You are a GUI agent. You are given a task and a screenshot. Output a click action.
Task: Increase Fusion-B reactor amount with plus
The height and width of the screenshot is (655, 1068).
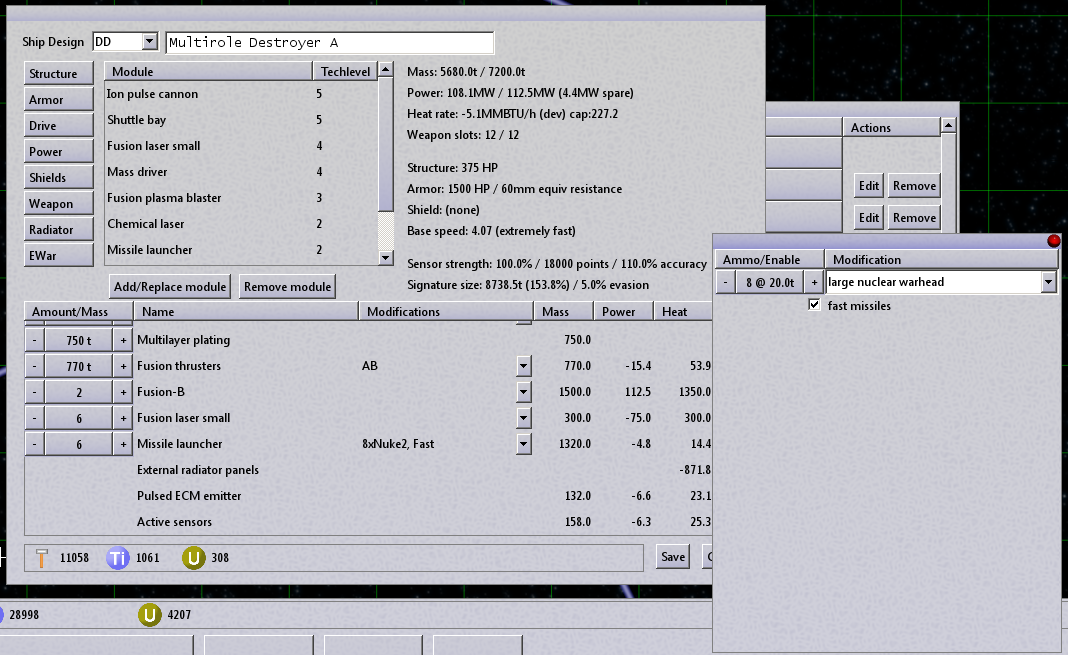(124, 392)
